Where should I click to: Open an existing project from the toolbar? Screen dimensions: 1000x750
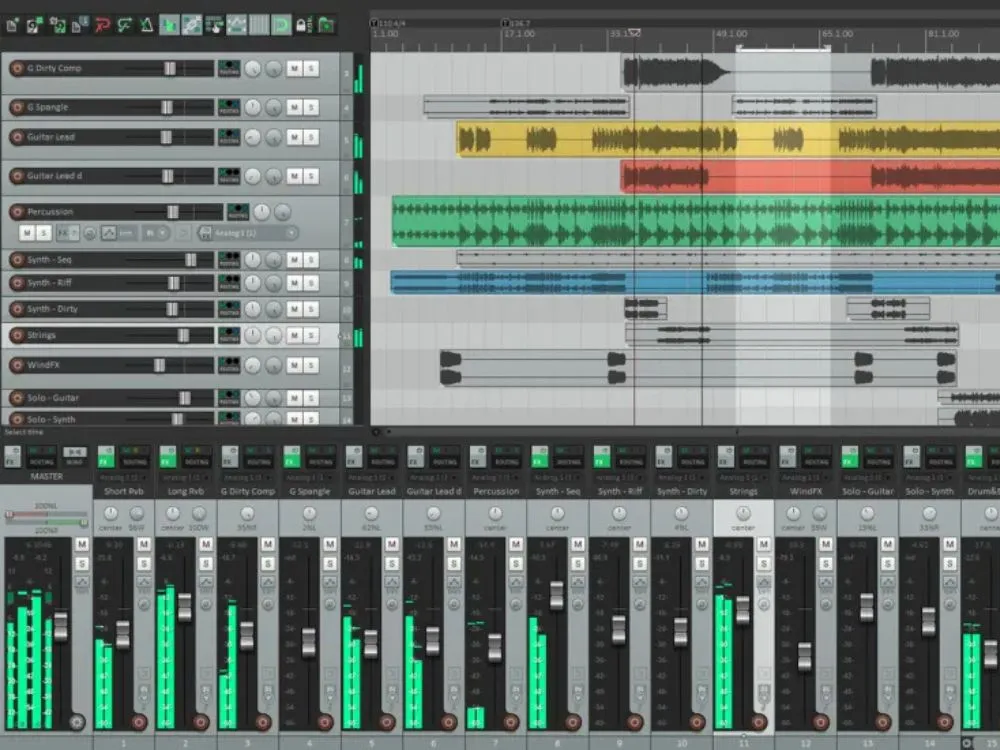click(32, 25)
